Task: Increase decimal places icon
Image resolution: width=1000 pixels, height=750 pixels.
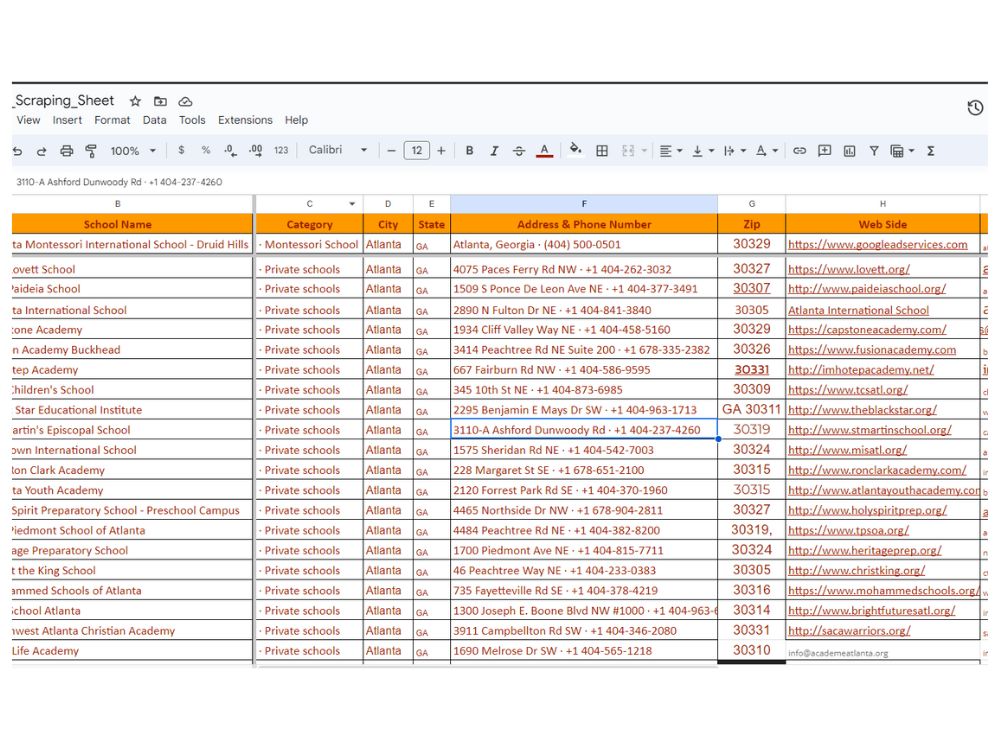Action: pyautogui.click(x=256, y=151)
